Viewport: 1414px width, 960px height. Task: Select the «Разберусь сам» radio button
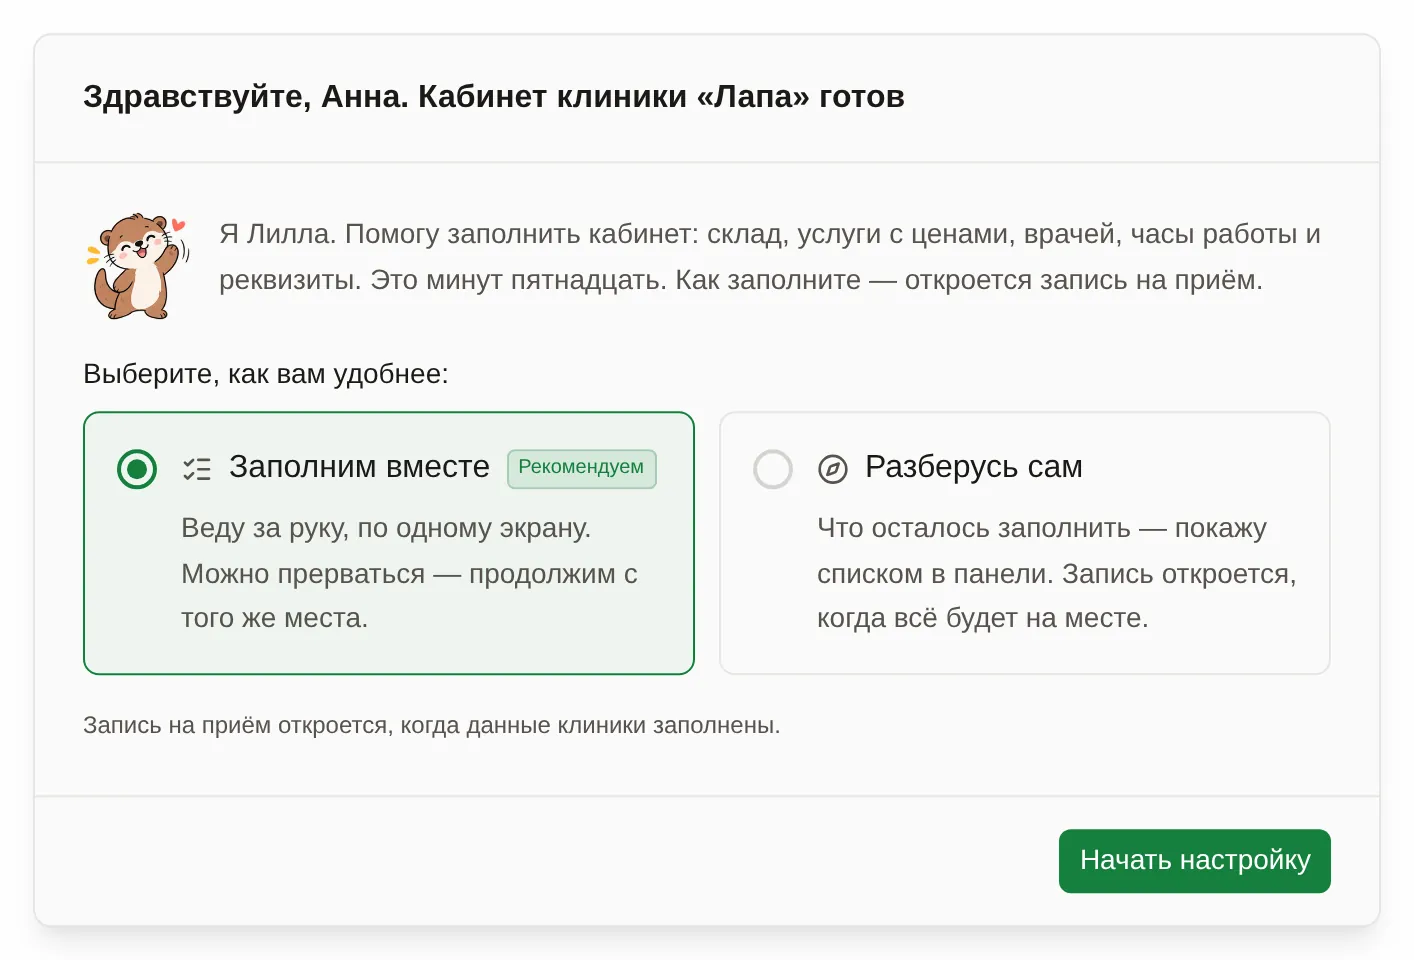point(773,469)
